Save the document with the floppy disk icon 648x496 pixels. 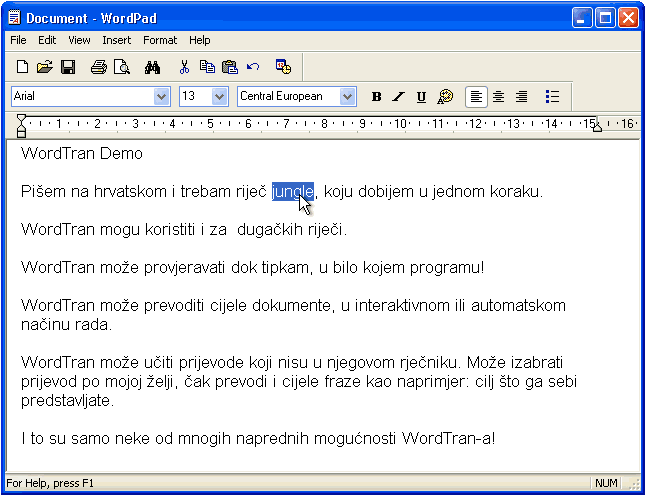pyautogui.click(x=68, y=67)
